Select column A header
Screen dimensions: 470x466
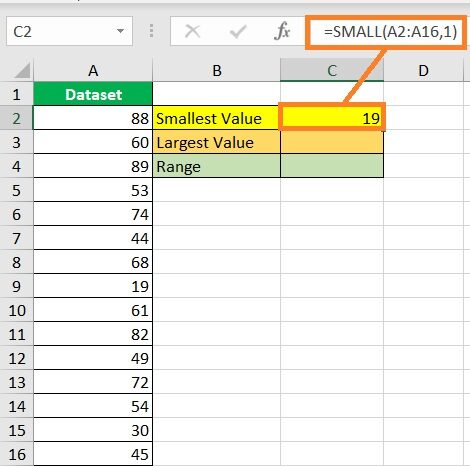tap(93, 70)
